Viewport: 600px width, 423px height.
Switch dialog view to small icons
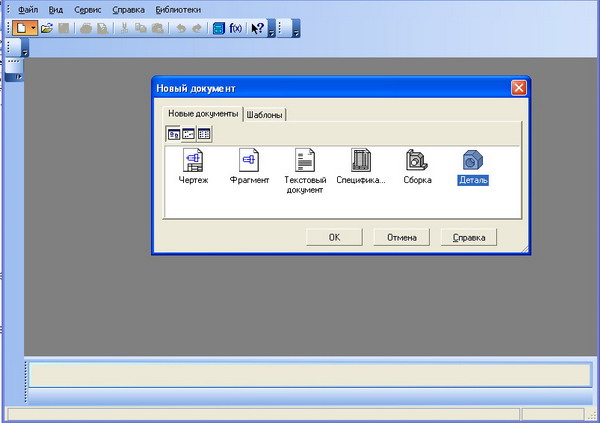pos(188,134)
